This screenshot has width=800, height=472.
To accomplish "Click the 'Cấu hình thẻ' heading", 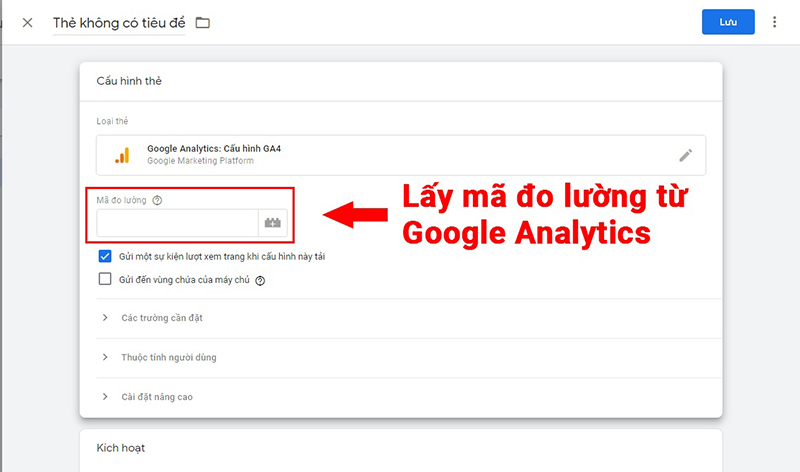I will pos(129,81).
